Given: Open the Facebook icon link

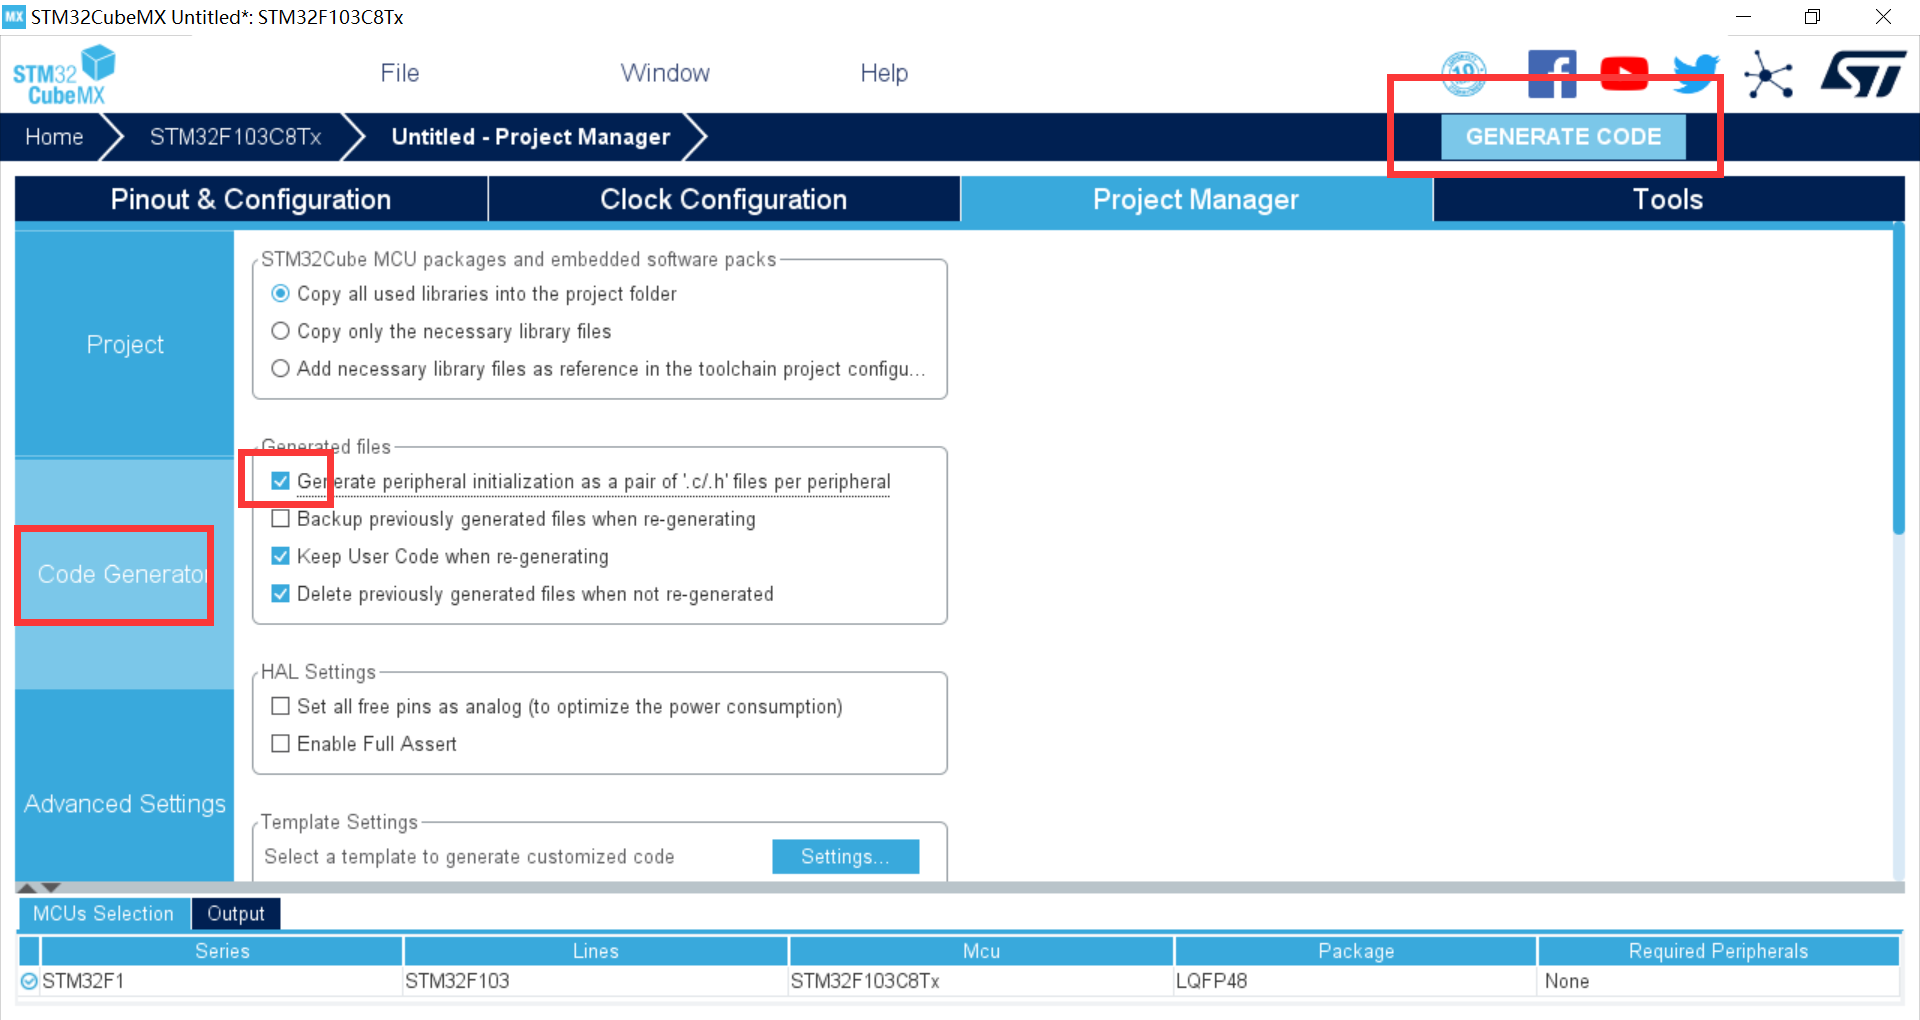Looking at the screenshot, I should click(1552, 74).
